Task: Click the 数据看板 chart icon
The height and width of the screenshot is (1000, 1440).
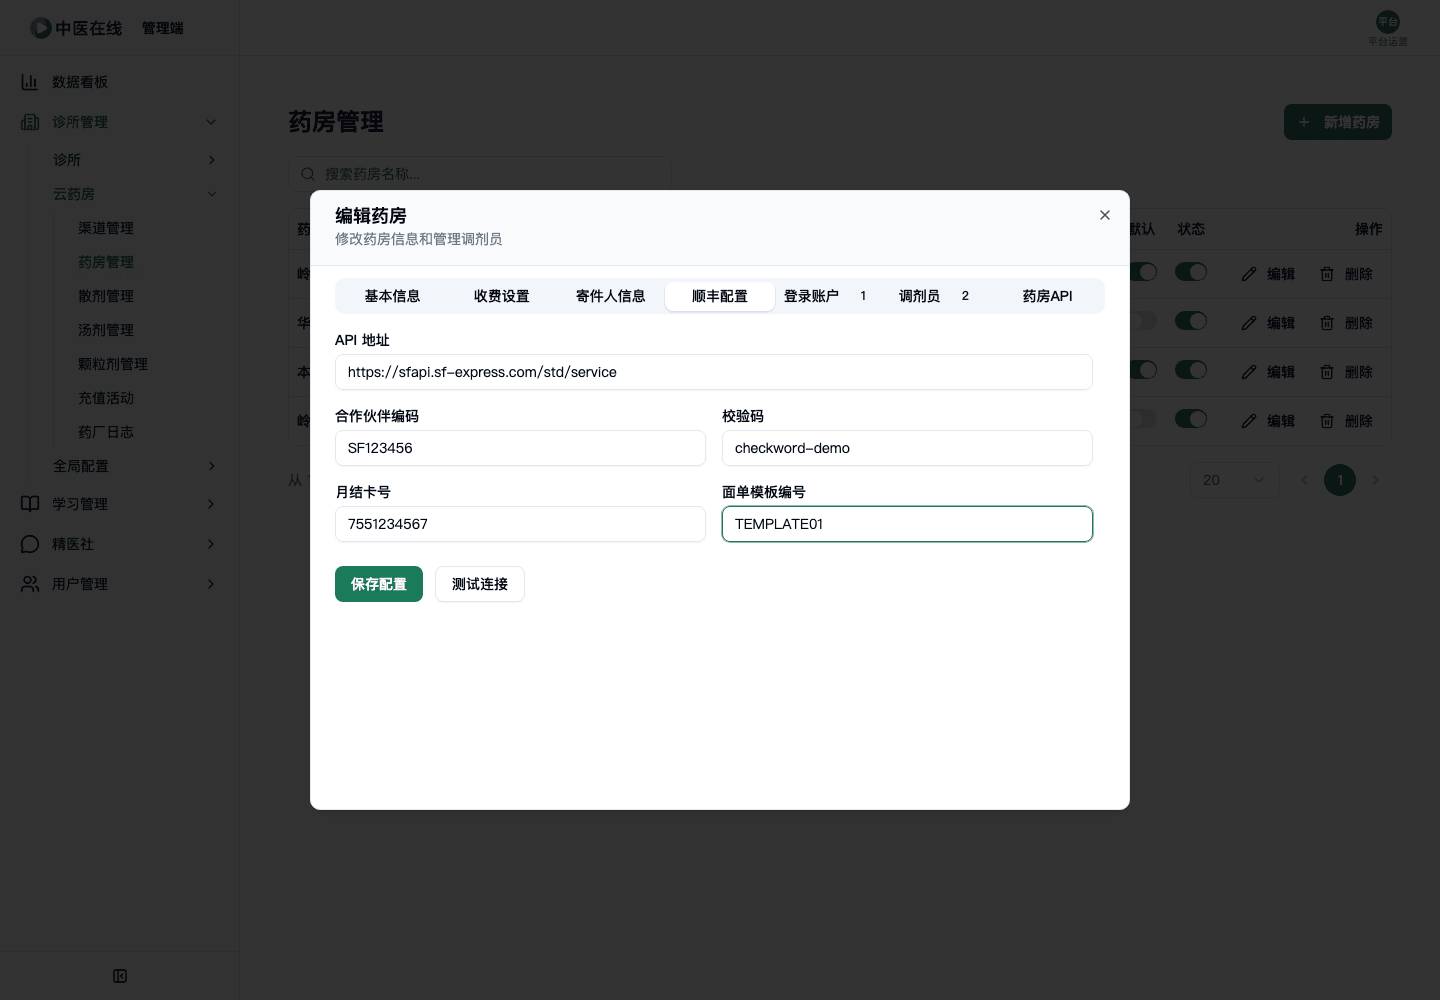Action: point(30,82)
